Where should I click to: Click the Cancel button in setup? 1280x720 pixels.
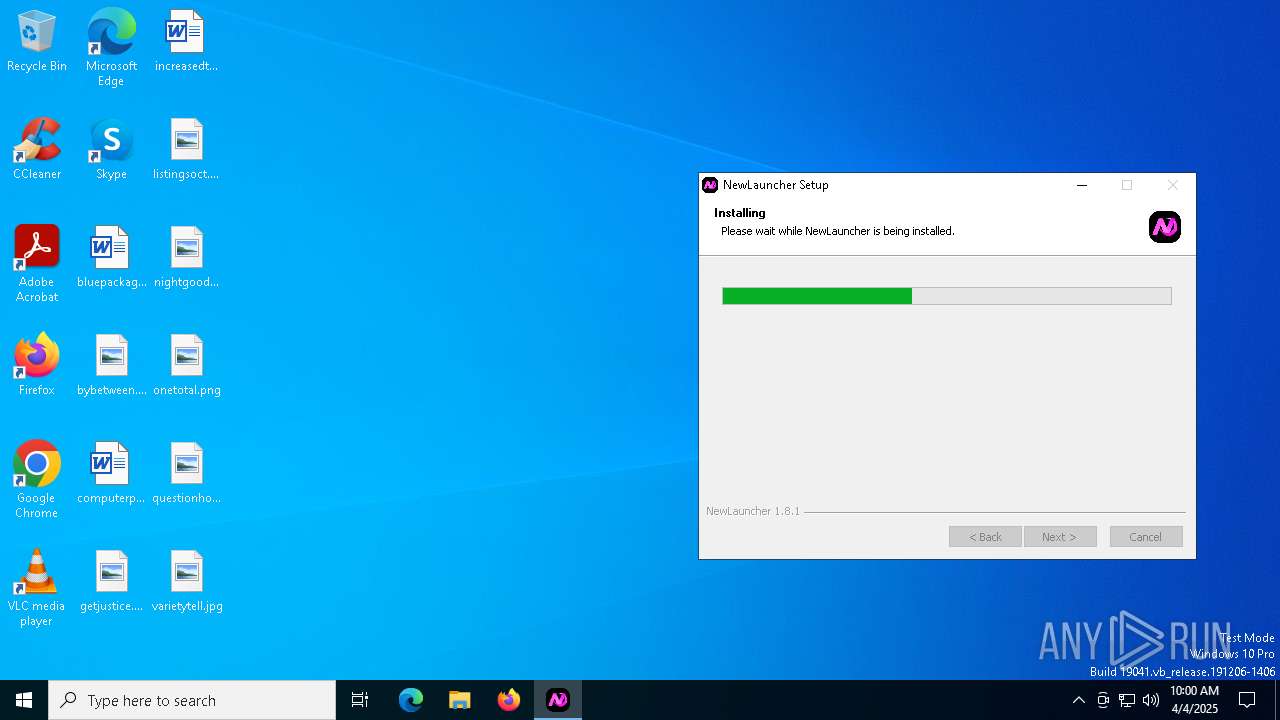pyautogui.click(x=1146, y=537)
